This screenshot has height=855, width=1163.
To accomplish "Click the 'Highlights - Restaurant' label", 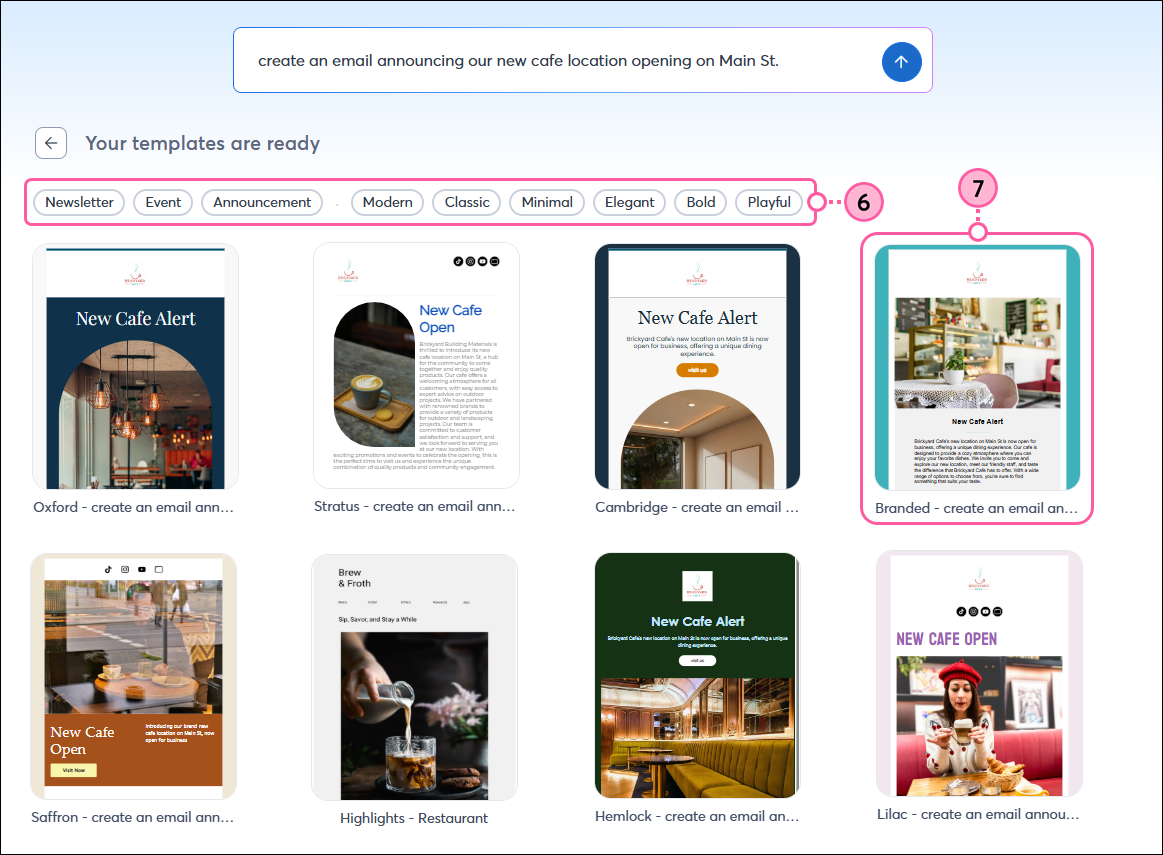I will point(414,818).
